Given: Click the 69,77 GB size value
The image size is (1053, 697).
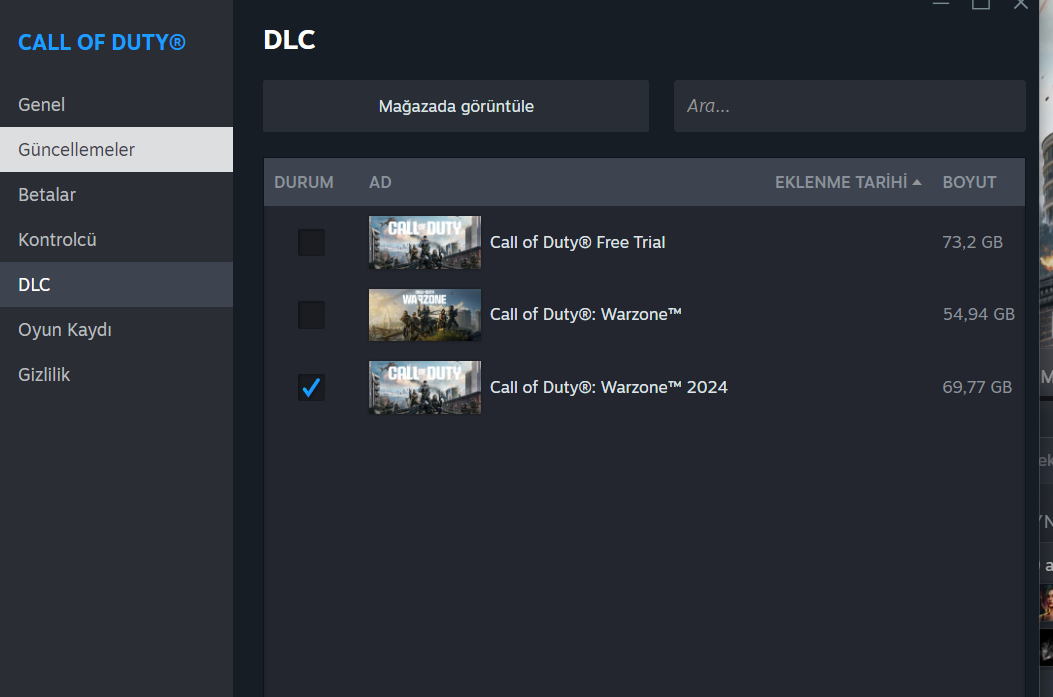Looking at the screenshot, I should click(x=977, y=387).
